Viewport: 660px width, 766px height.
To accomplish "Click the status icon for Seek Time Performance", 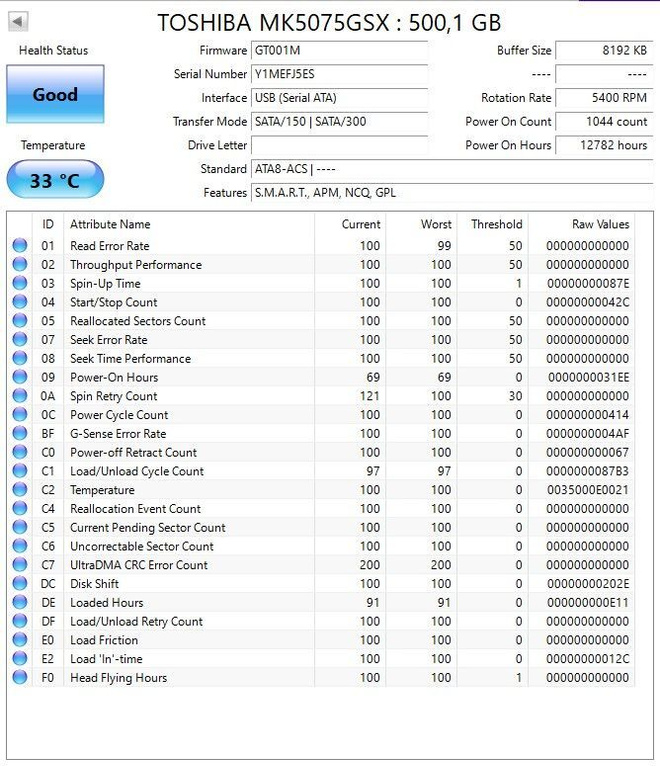I will click(x=20, y=358).
